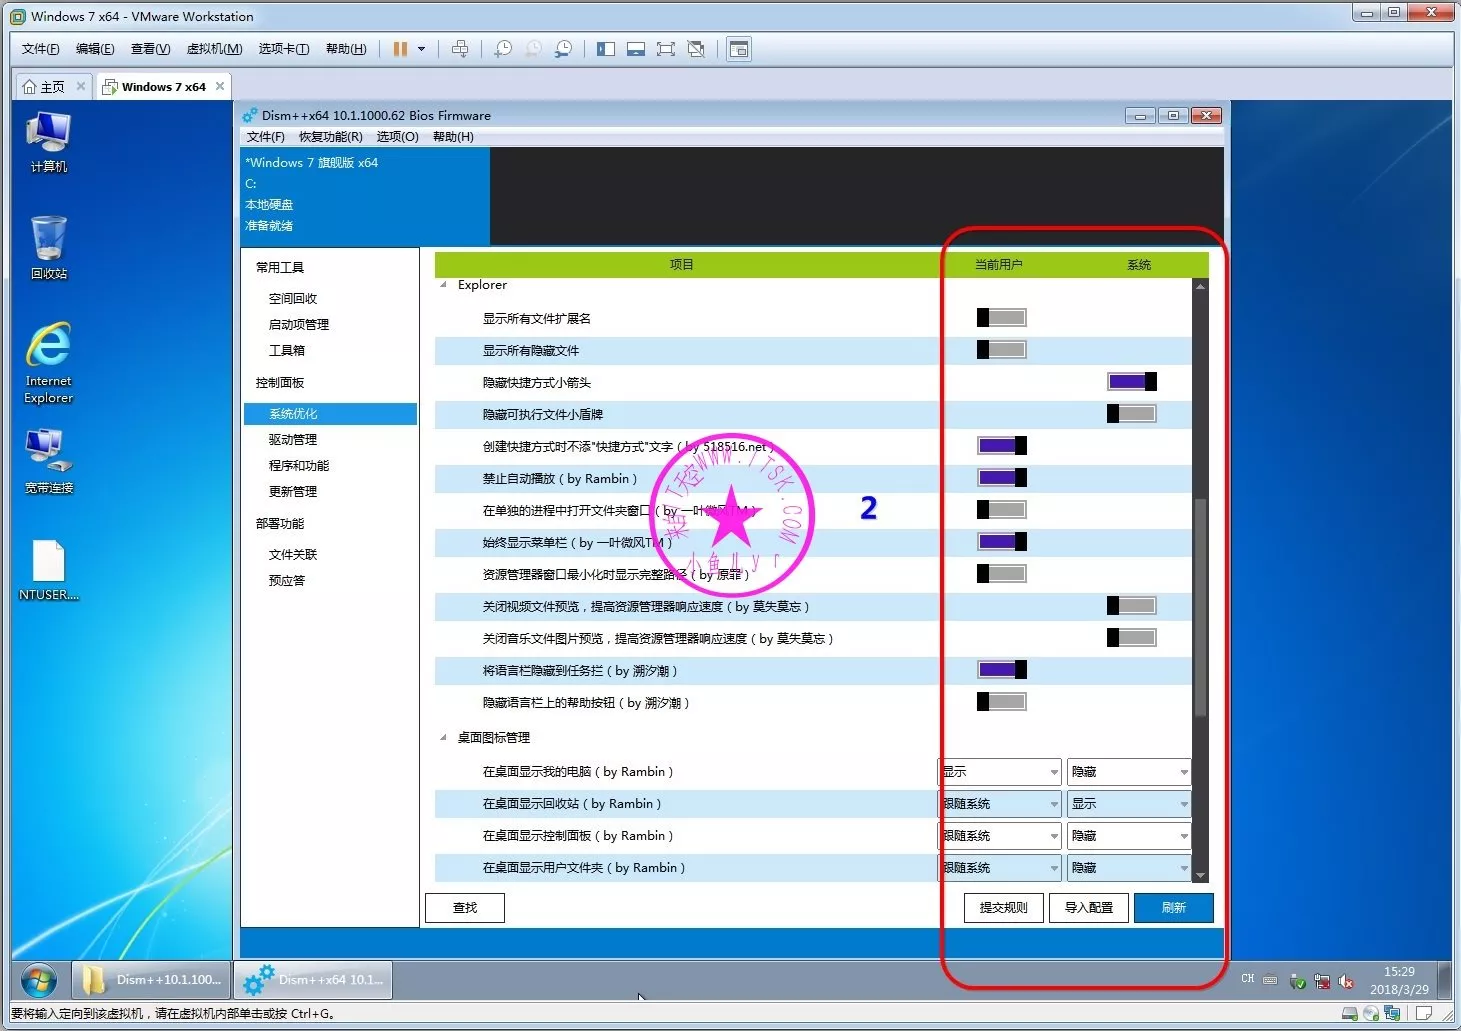Click the 刷新 button
Image resolution: width=1461 pixels, height=1031 pixels.
(x=1173, y=908)
